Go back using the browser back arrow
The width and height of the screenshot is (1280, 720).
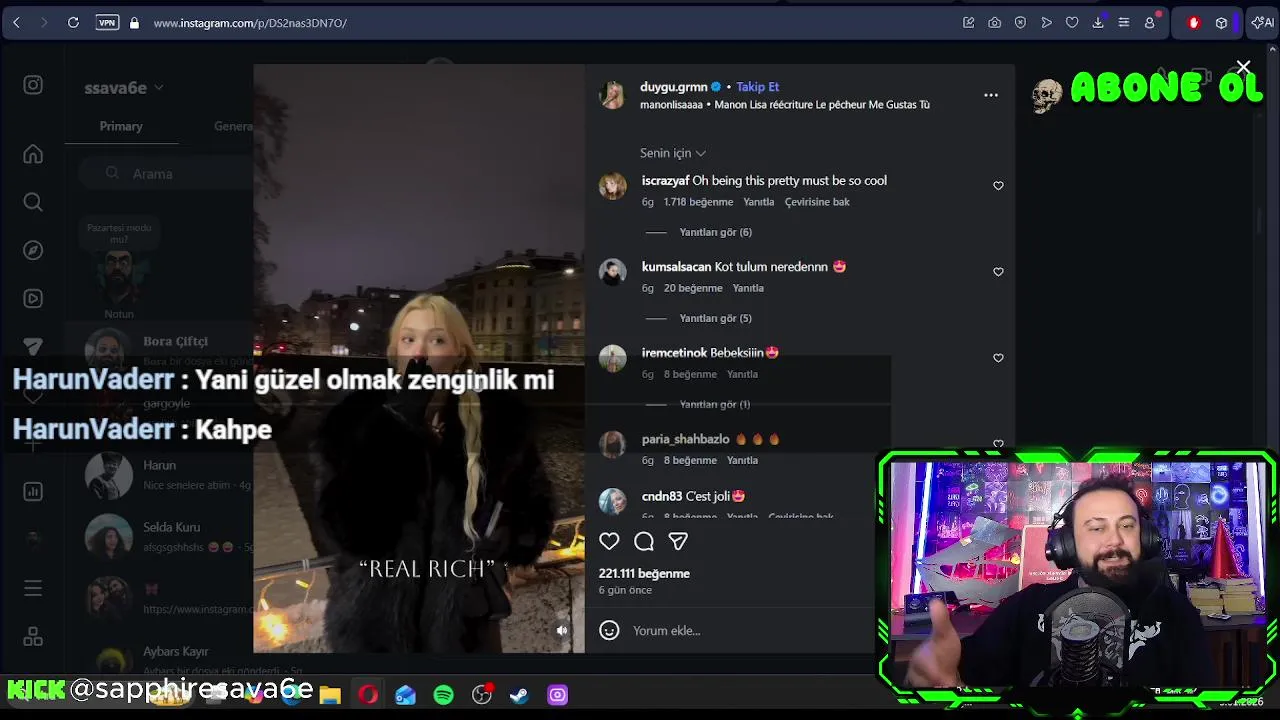(16, 22)
